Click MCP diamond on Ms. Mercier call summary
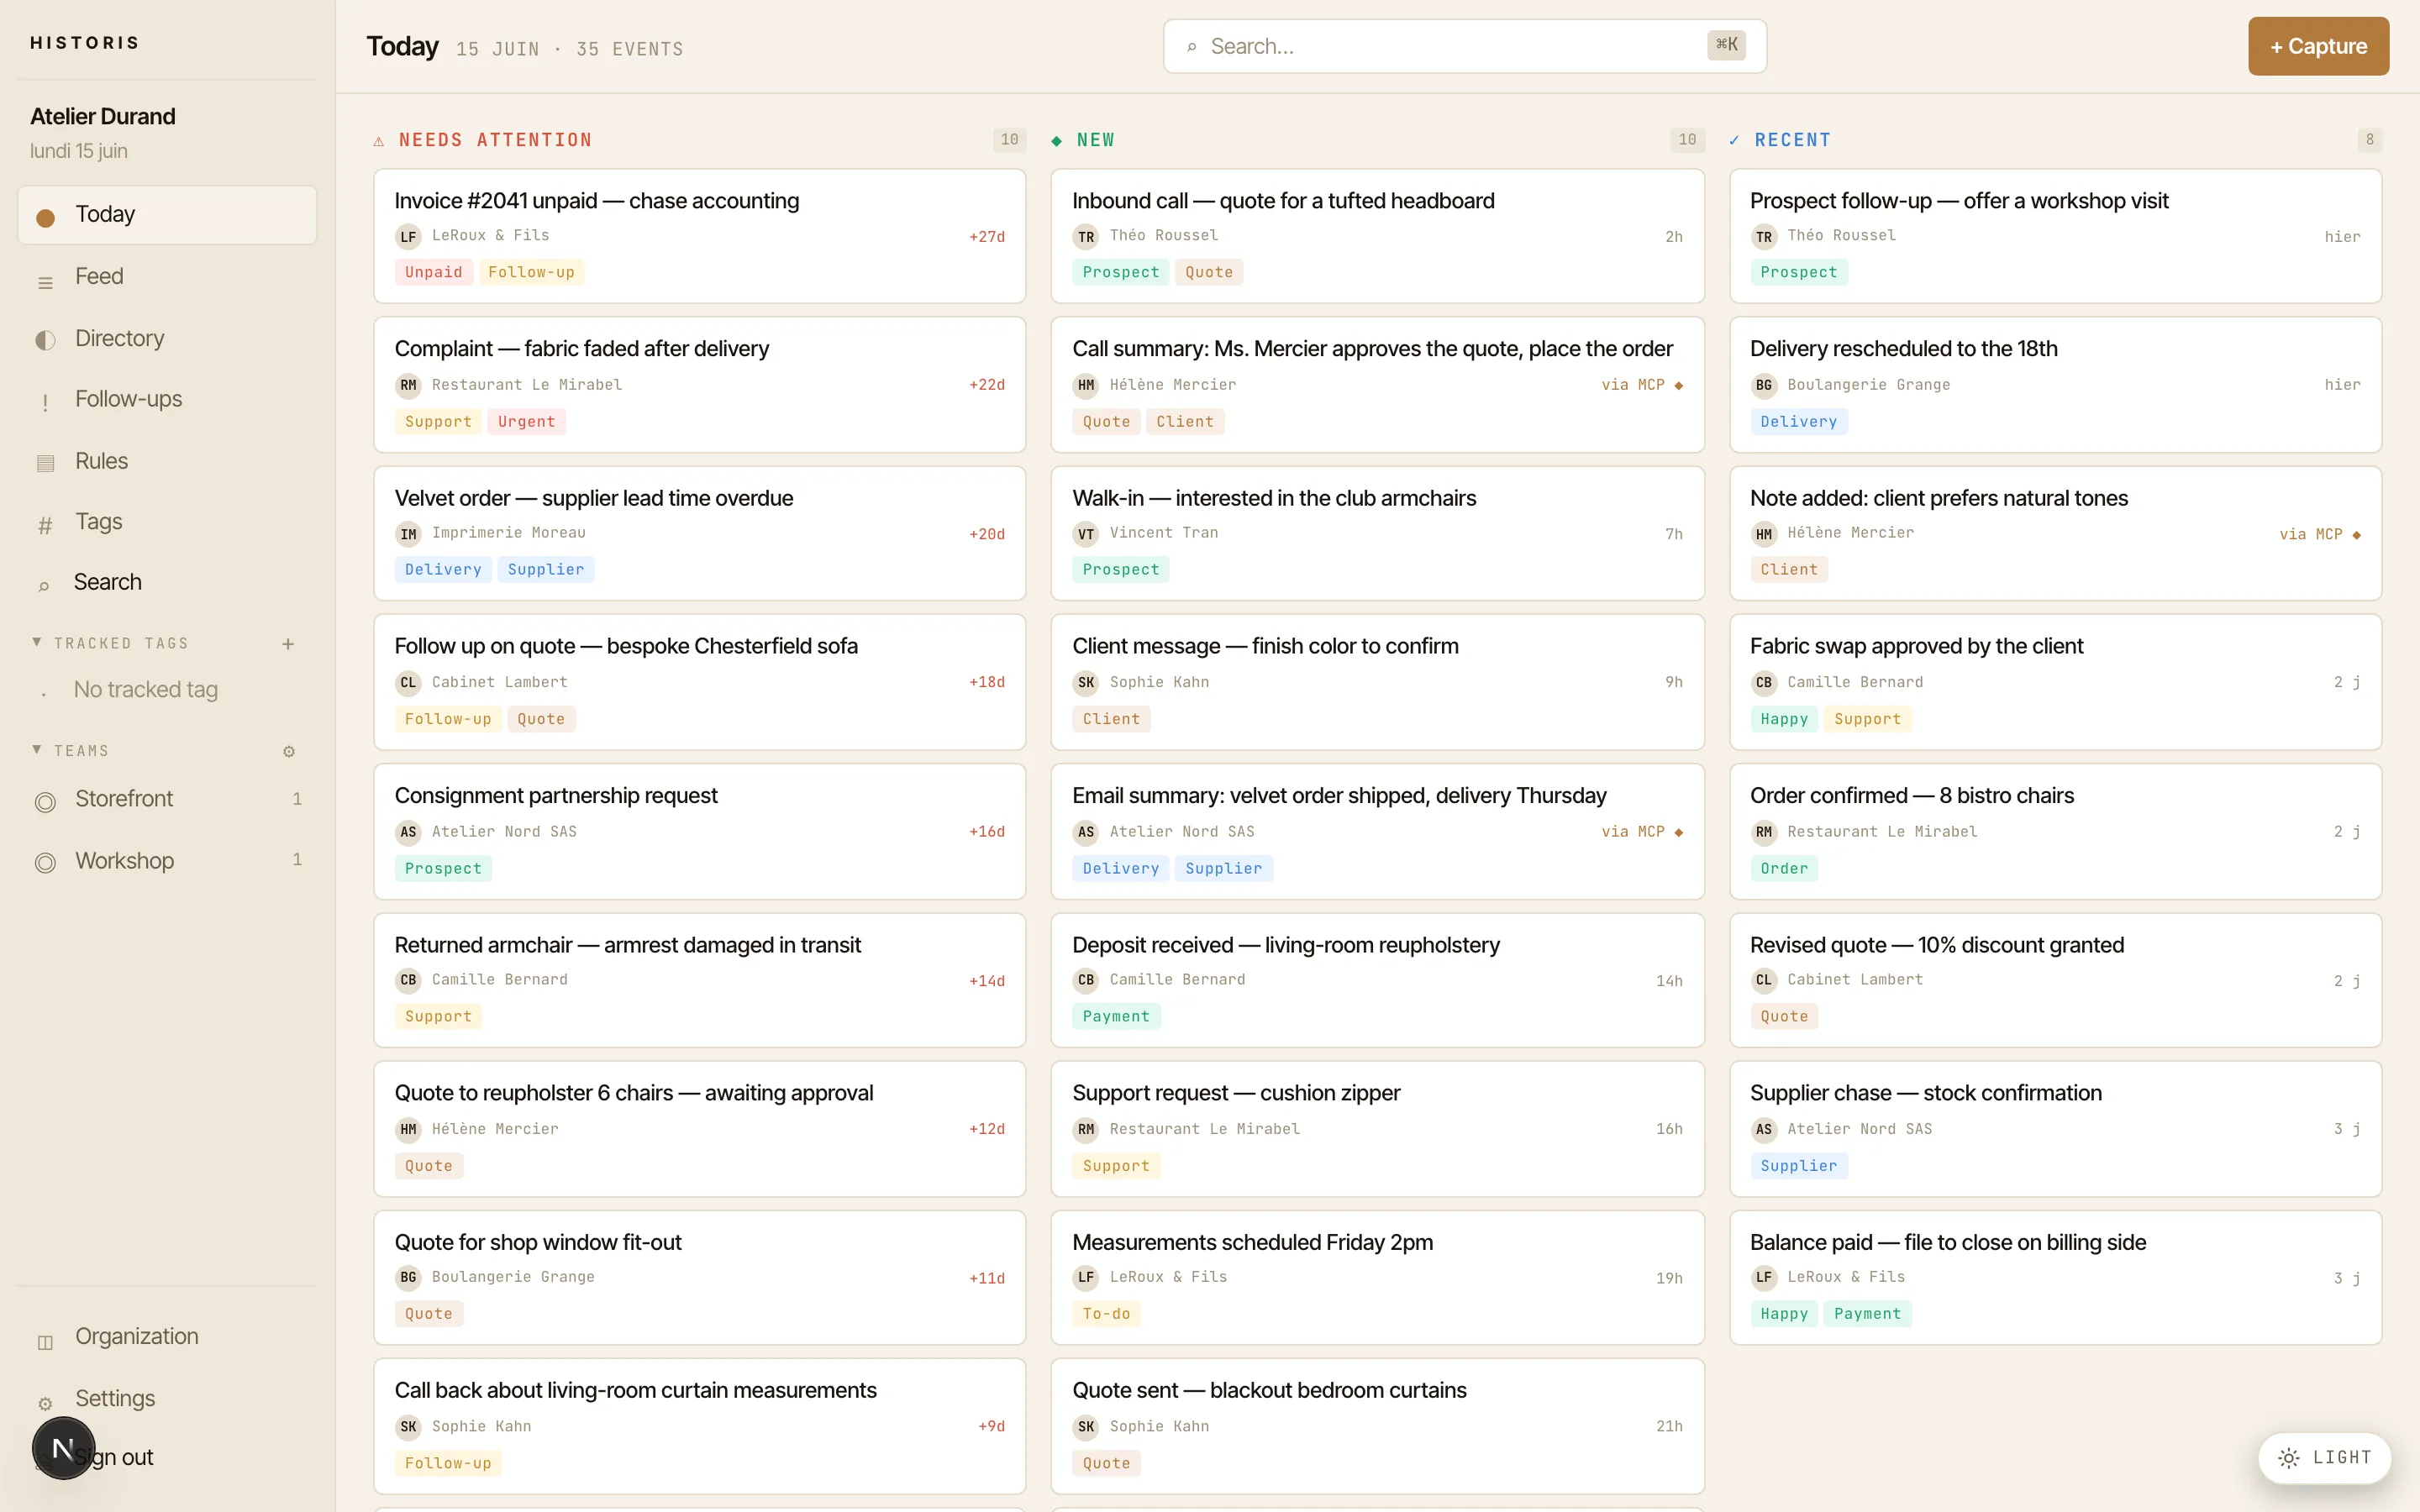Screen dimensions: 2420x1512 click(x=1678, y=385)
